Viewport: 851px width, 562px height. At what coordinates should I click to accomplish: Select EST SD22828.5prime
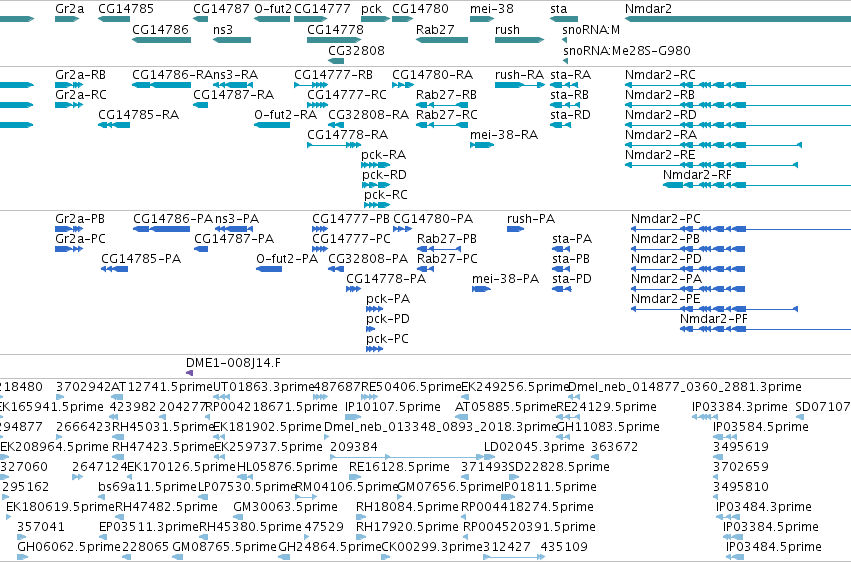pyautogui.click(x=512, y=477)
